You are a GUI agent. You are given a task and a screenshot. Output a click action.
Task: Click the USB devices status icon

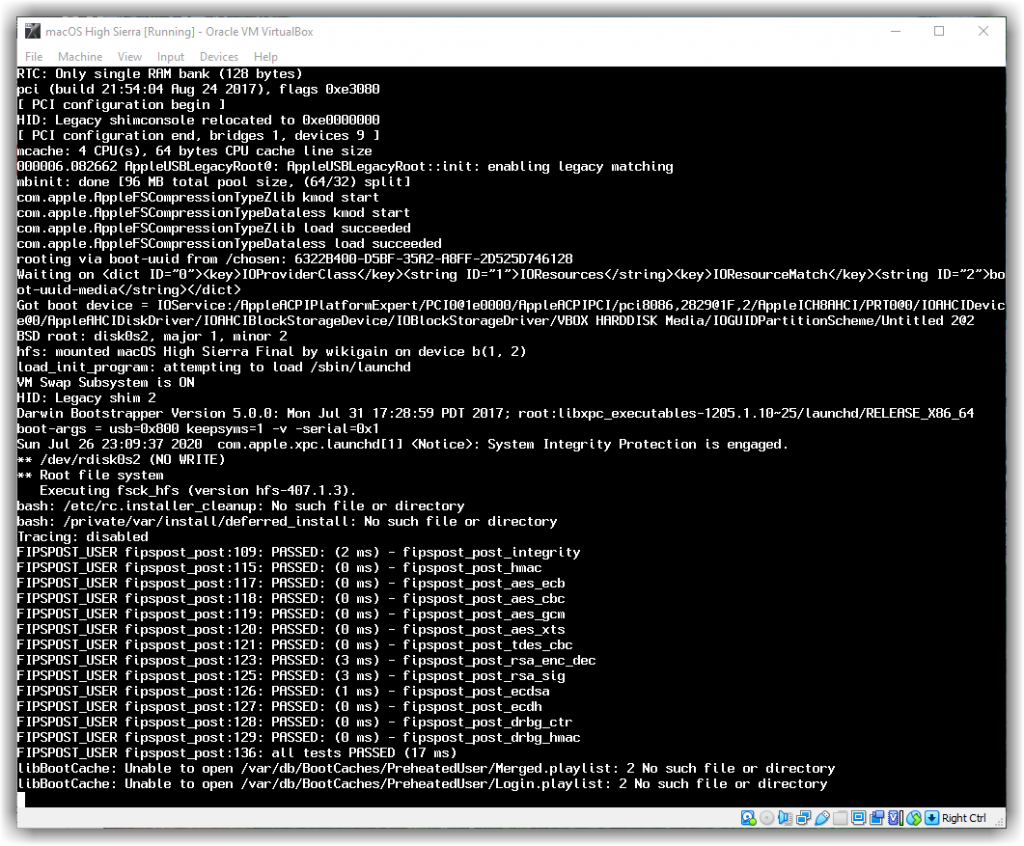[822, 817]
